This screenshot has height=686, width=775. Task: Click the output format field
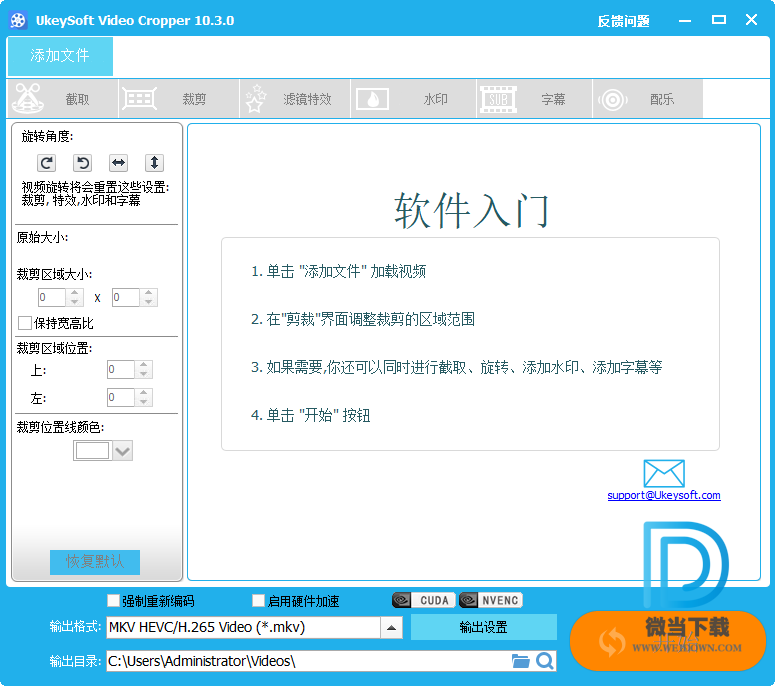[244, 627]
